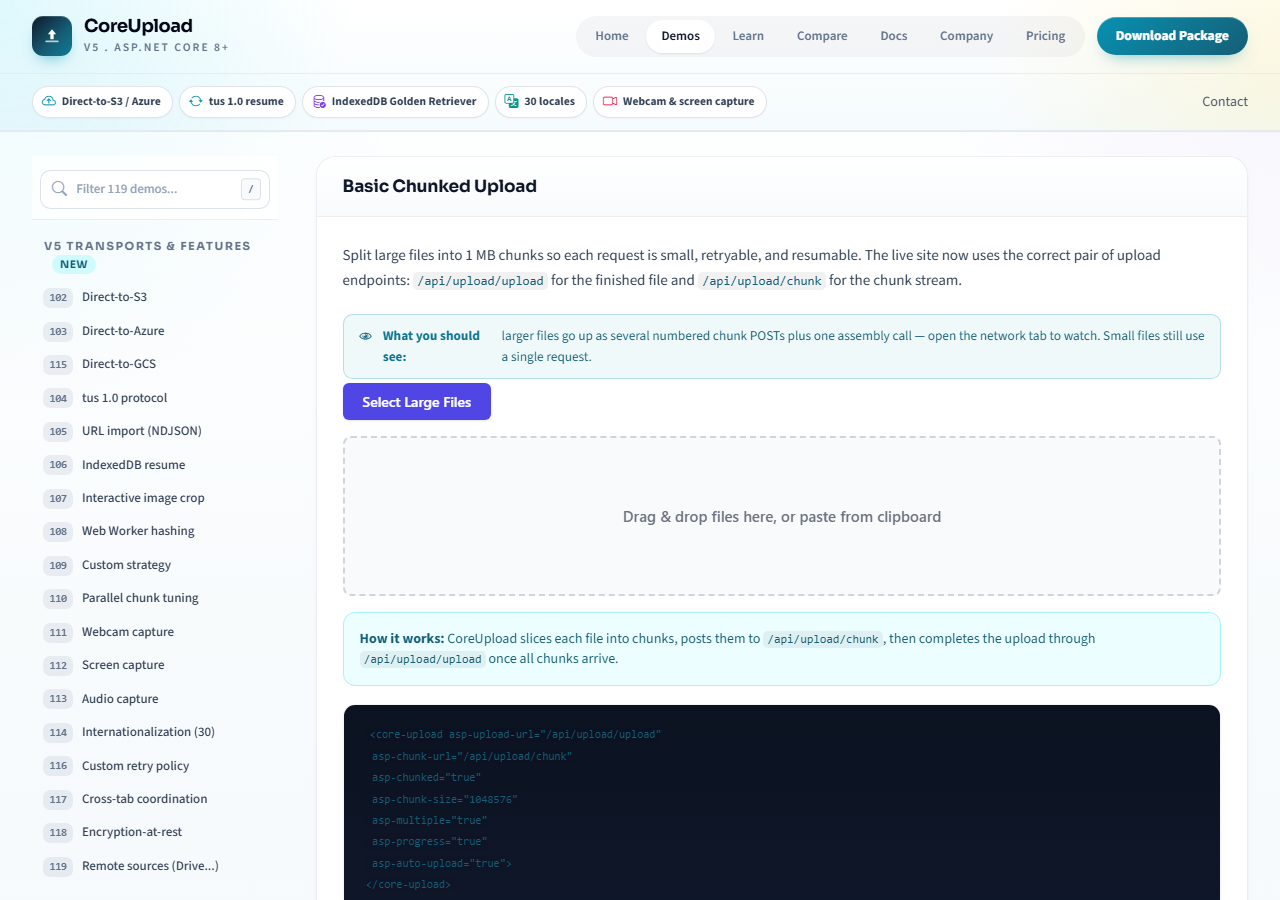Open the Screen capture demo in the sidebar
Viewport: 1280px width, 900px height.
[155, 665]
